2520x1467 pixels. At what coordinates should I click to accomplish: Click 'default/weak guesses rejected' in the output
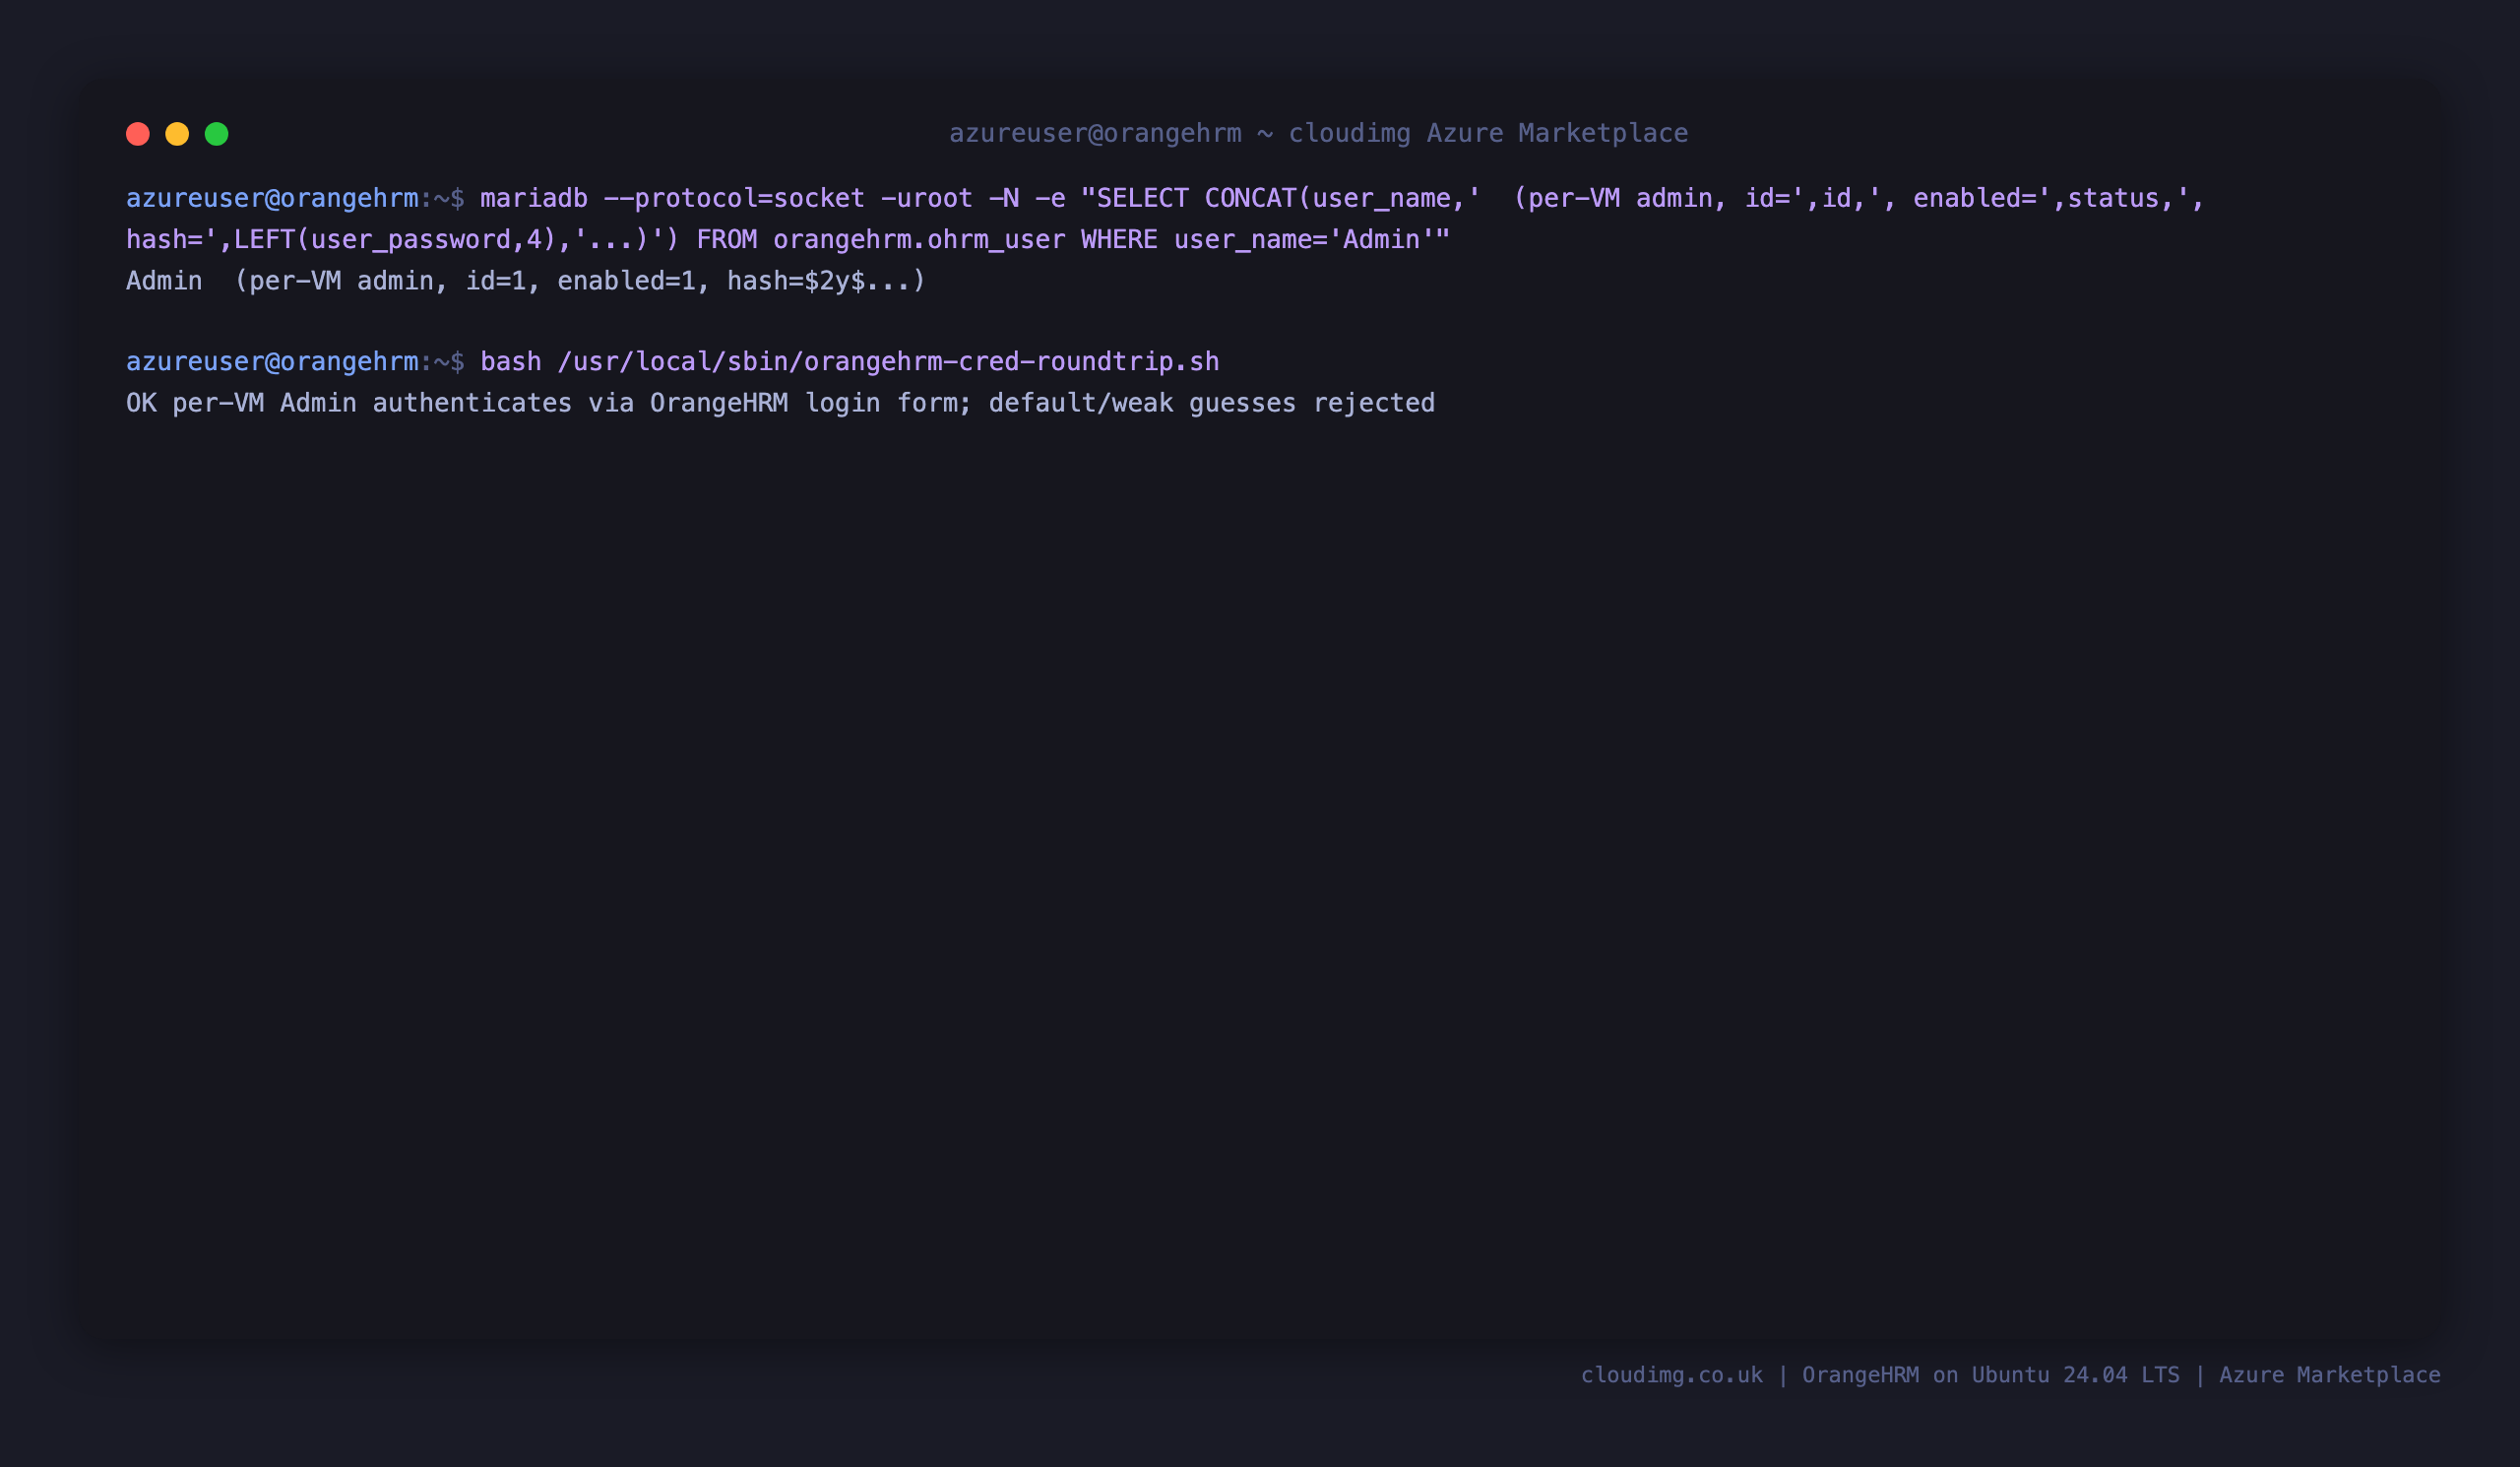point(1211,403)
